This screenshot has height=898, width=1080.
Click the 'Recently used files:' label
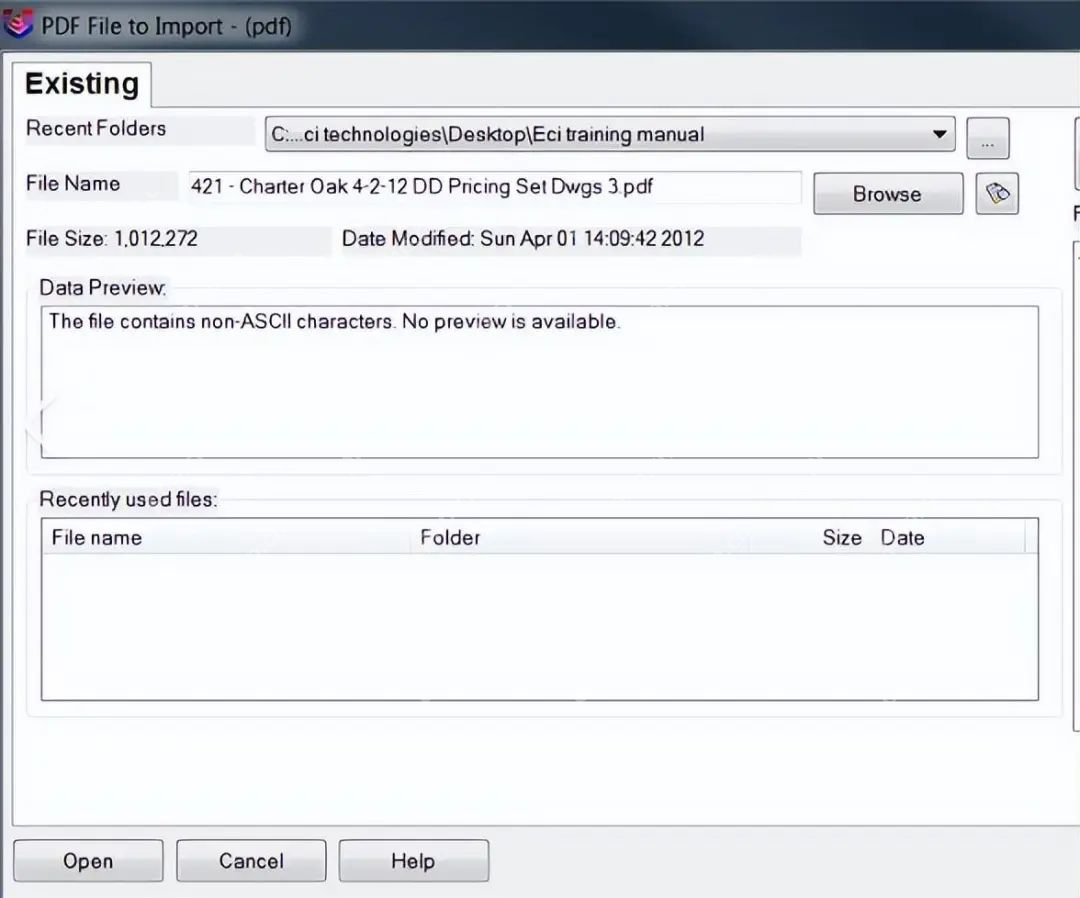128,499
